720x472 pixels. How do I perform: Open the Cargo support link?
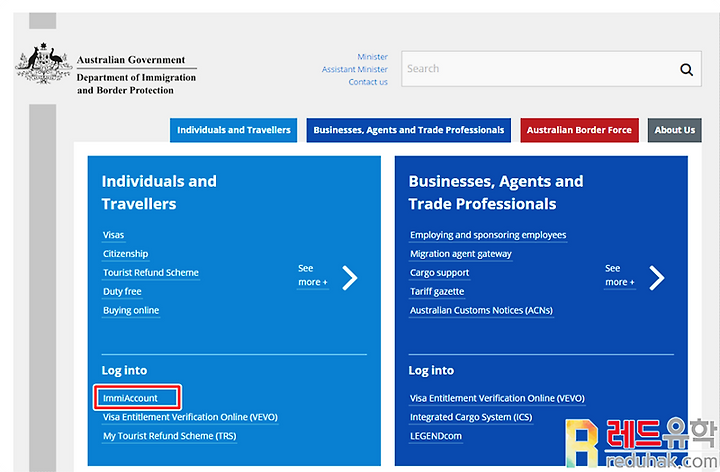pos(439,273)
